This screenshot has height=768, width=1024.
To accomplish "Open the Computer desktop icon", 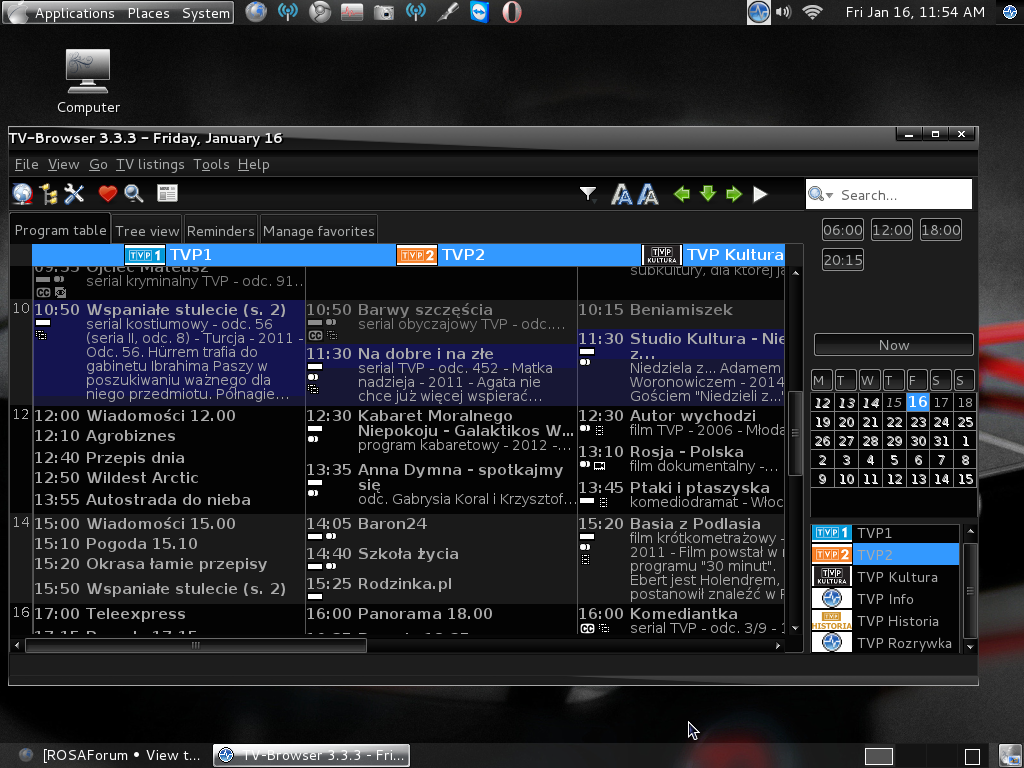I will 88,82.
